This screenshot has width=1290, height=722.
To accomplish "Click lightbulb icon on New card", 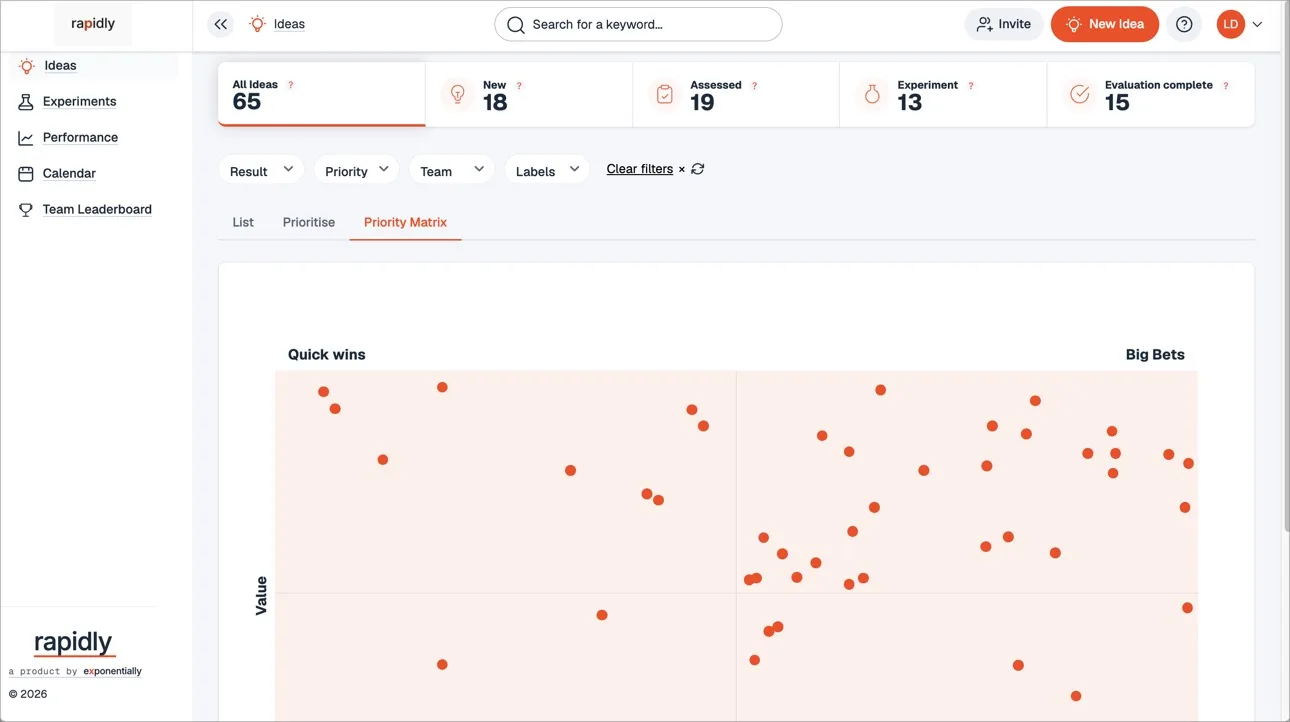I will point(458,94).
